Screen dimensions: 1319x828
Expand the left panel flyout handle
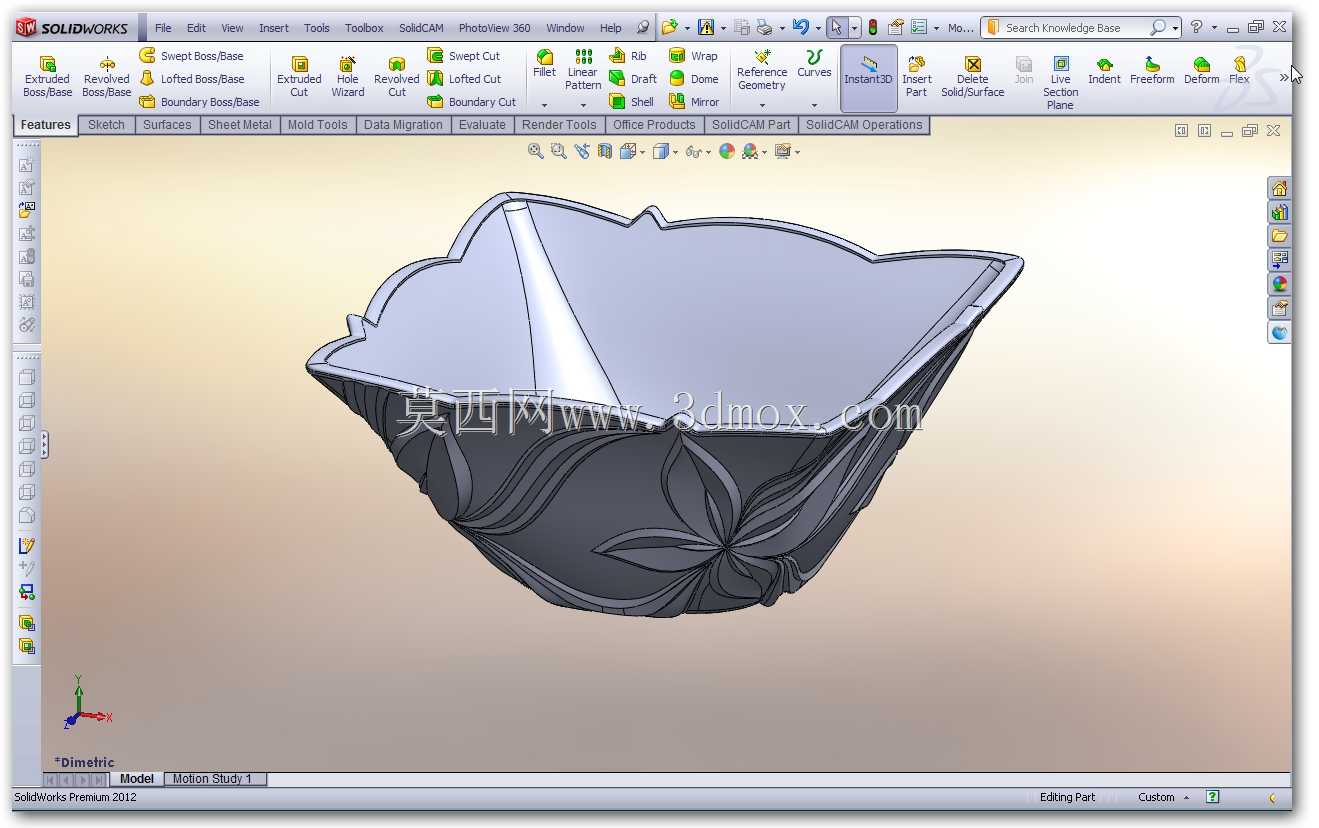pyautogui.click(x=45, y=445)
